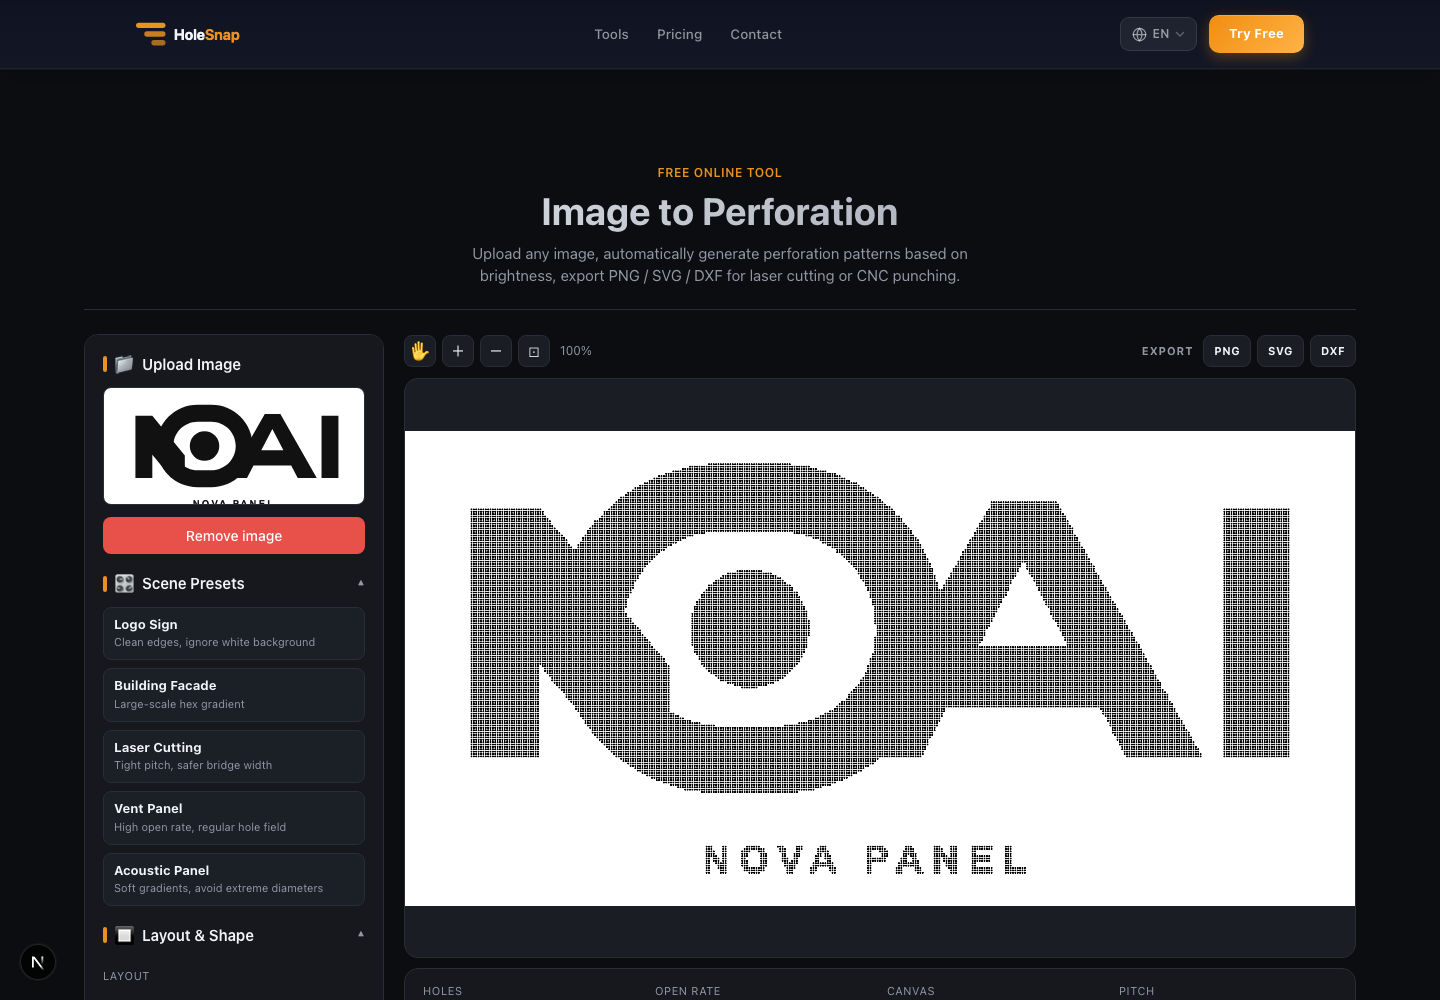Collapse the Scene Presets section
Screen dimensions: 1440x1000
click(x=361, y=583)
